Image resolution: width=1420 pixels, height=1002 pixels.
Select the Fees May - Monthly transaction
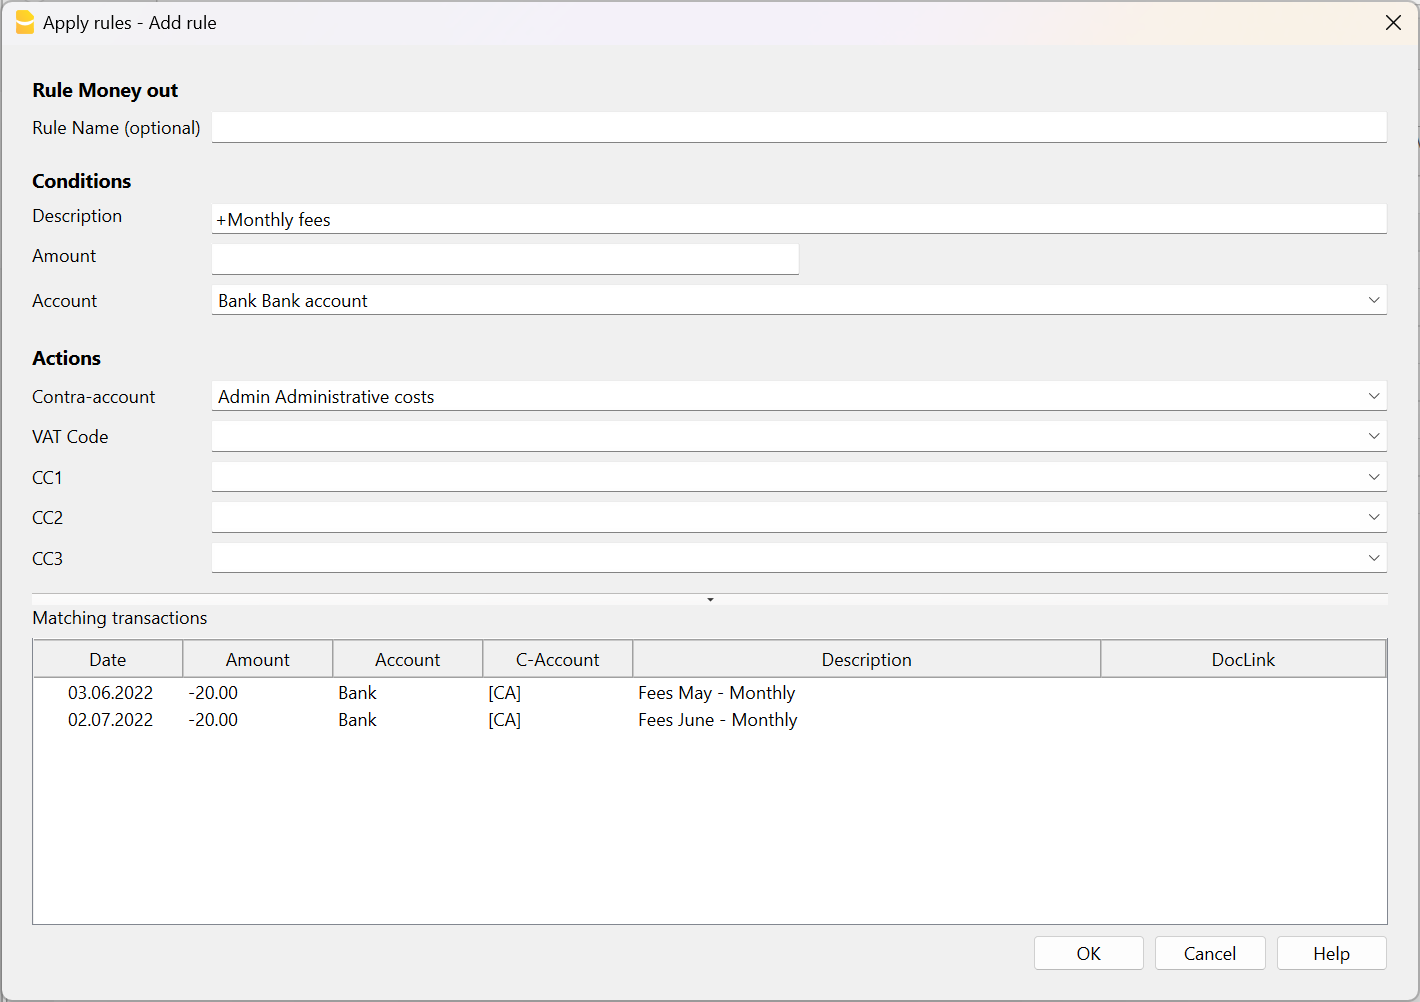(x=716, y=693)
